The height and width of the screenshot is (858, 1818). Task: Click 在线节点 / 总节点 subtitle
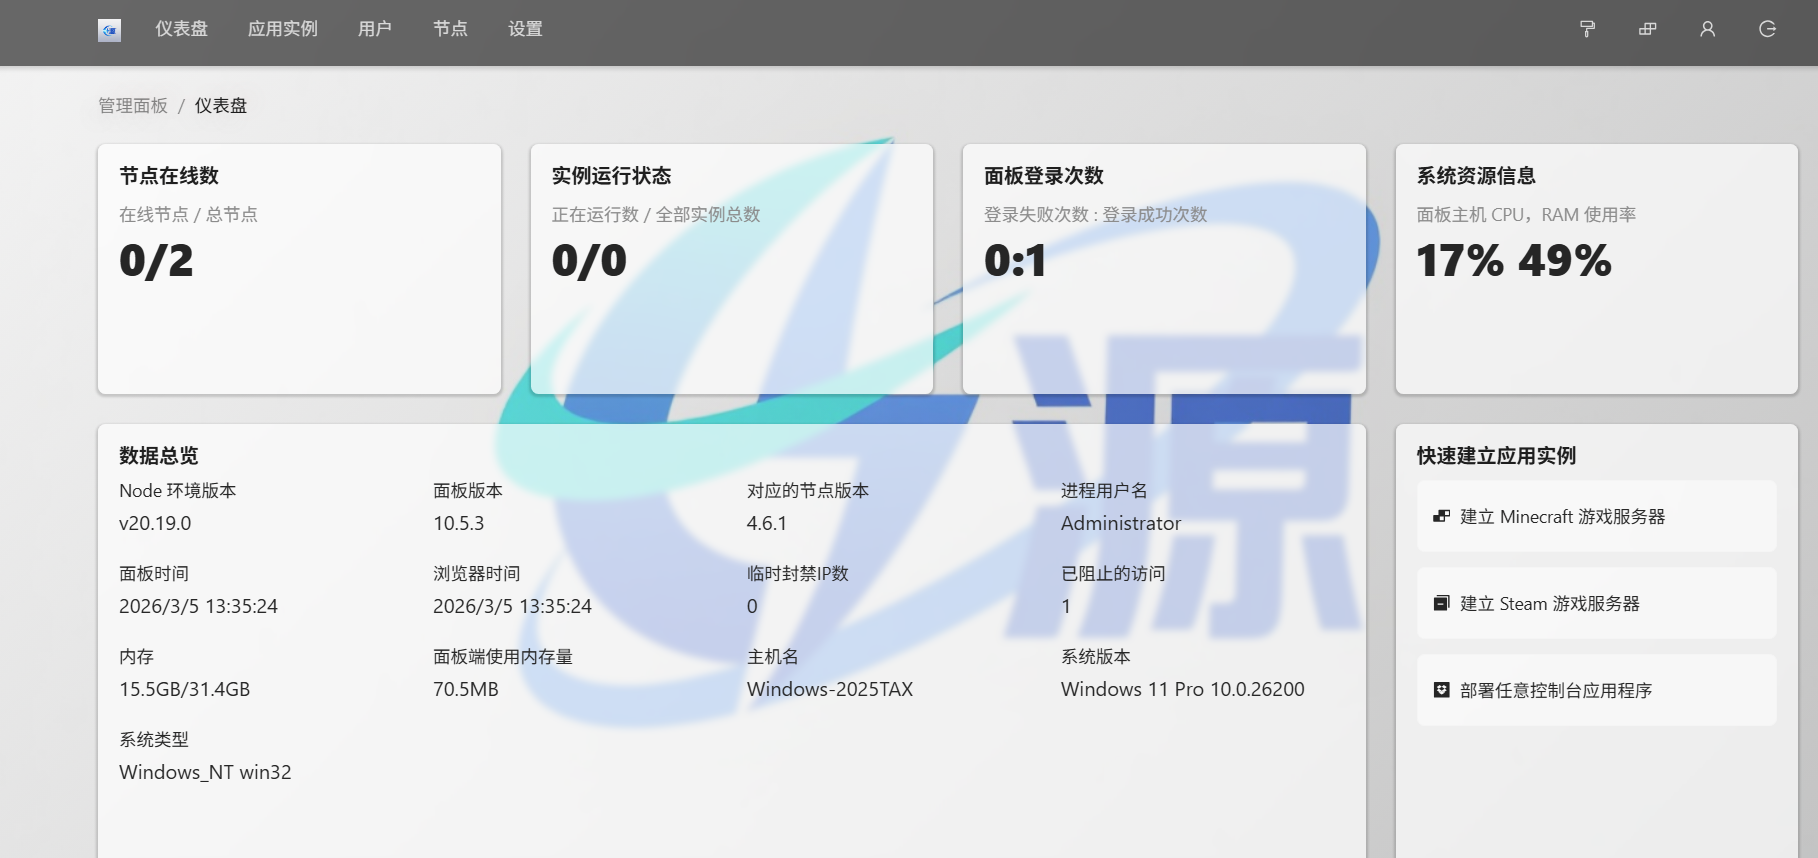point(188,215)
